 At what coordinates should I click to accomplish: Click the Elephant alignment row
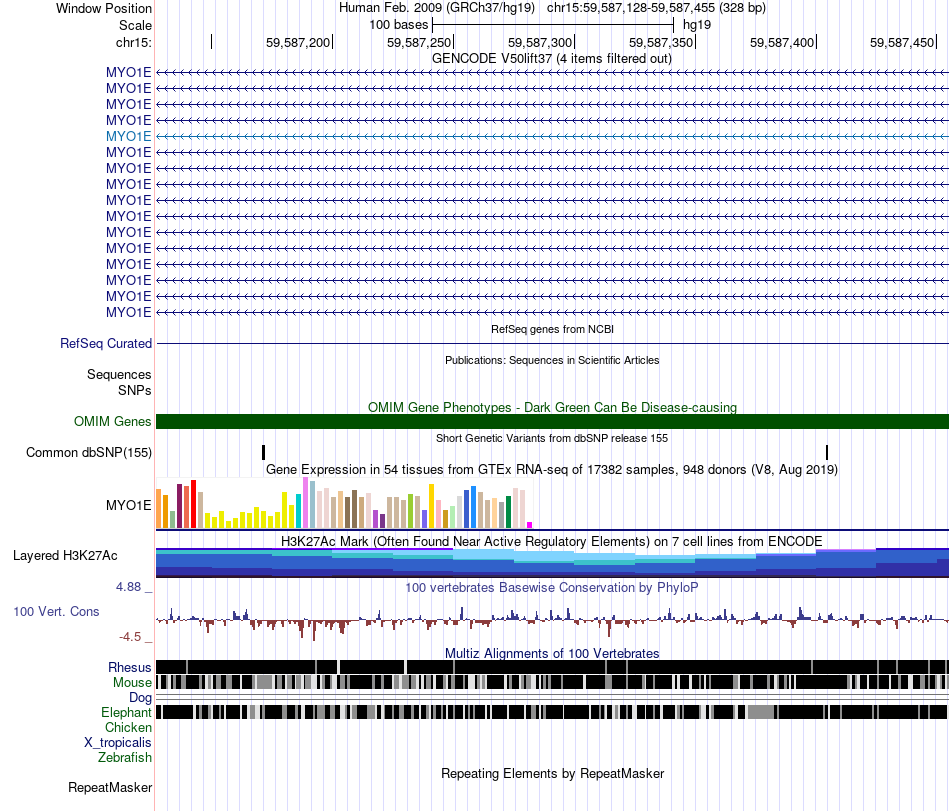(552, 712)
